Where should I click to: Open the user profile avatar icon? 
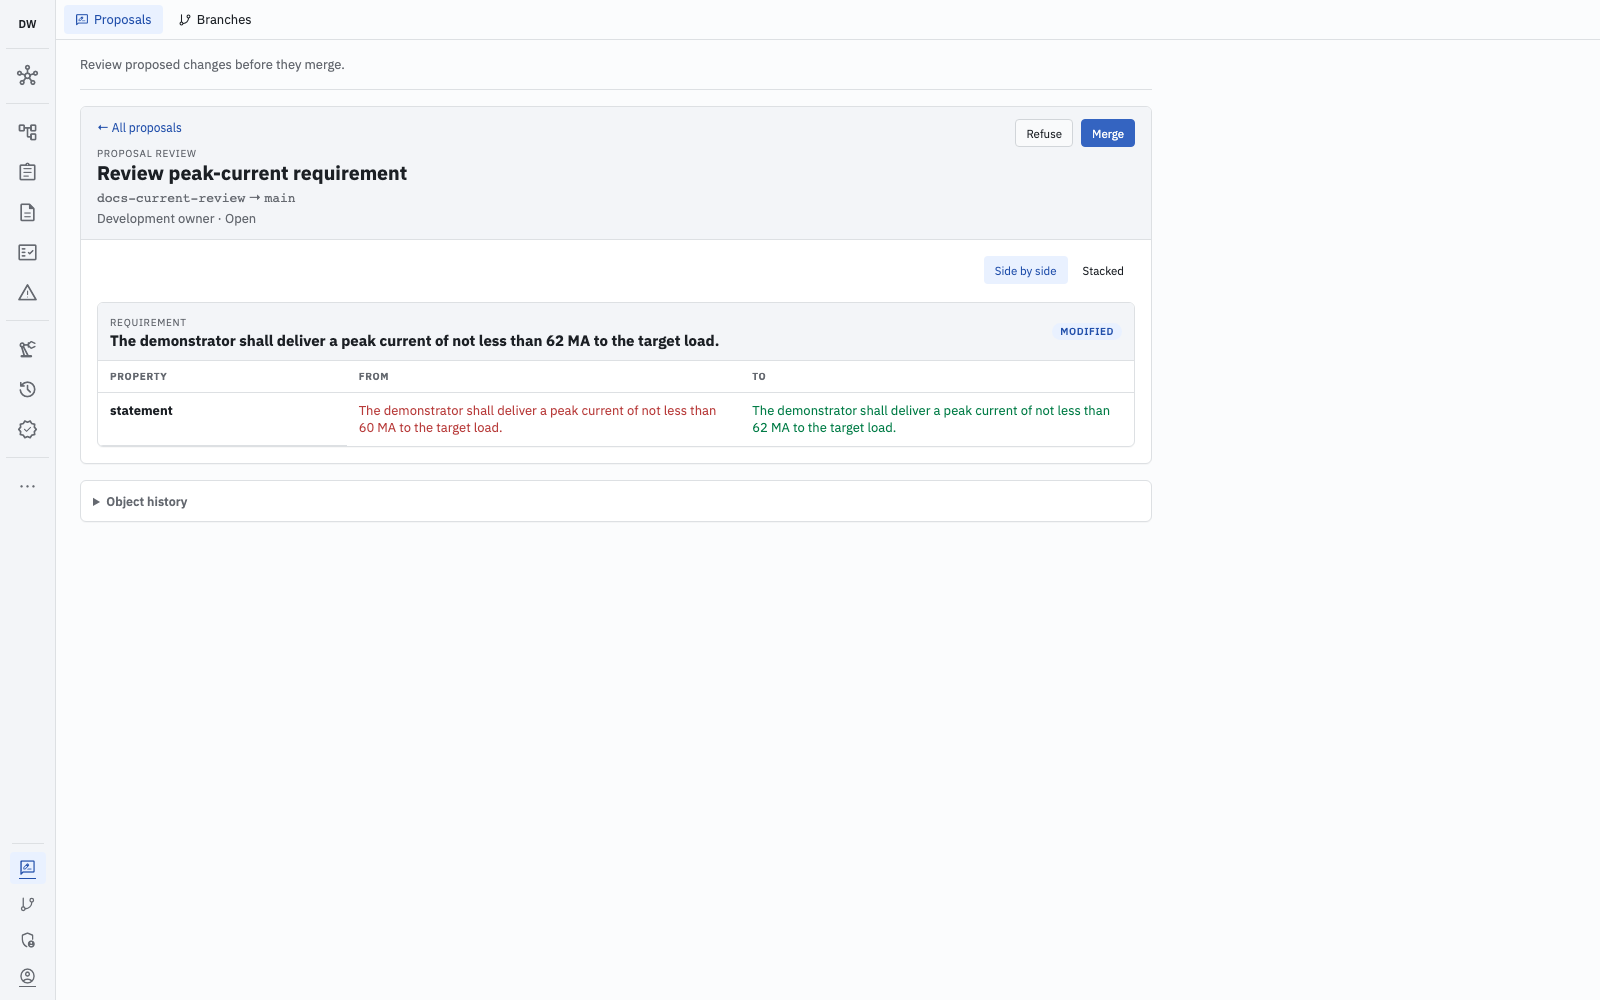27,976
